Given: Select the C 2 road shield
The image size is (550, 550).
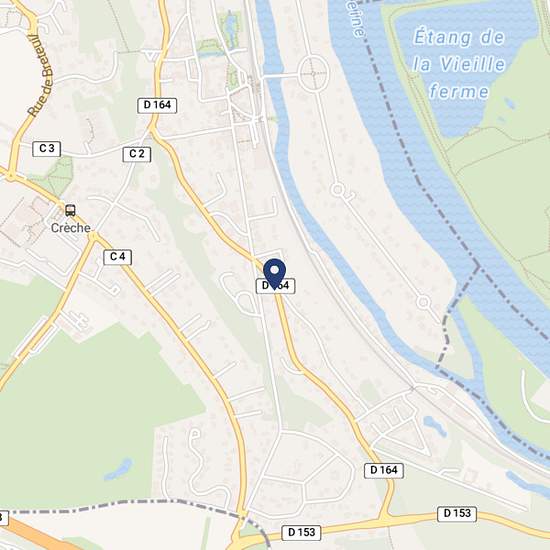Looking at the screenshot, I should coord(137,154).
